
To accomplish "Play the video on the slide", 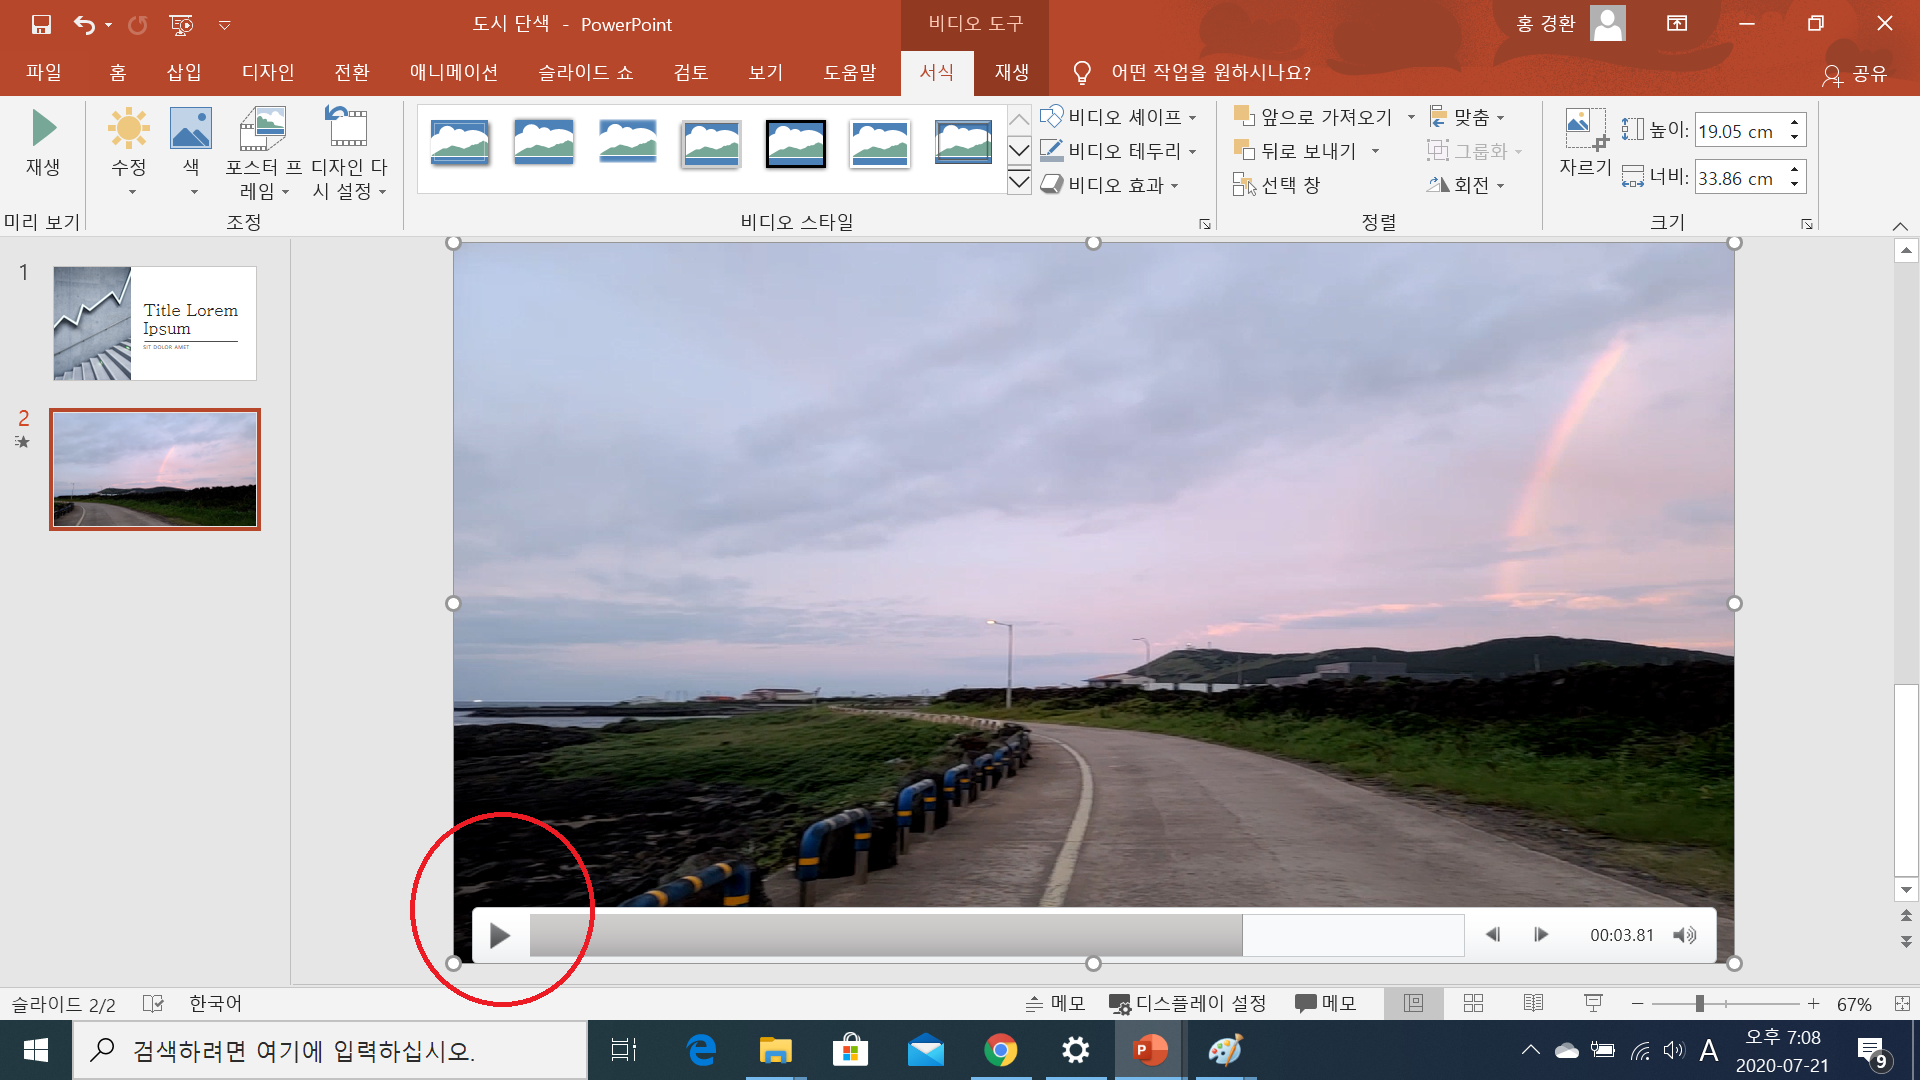I will pos(500,936).
